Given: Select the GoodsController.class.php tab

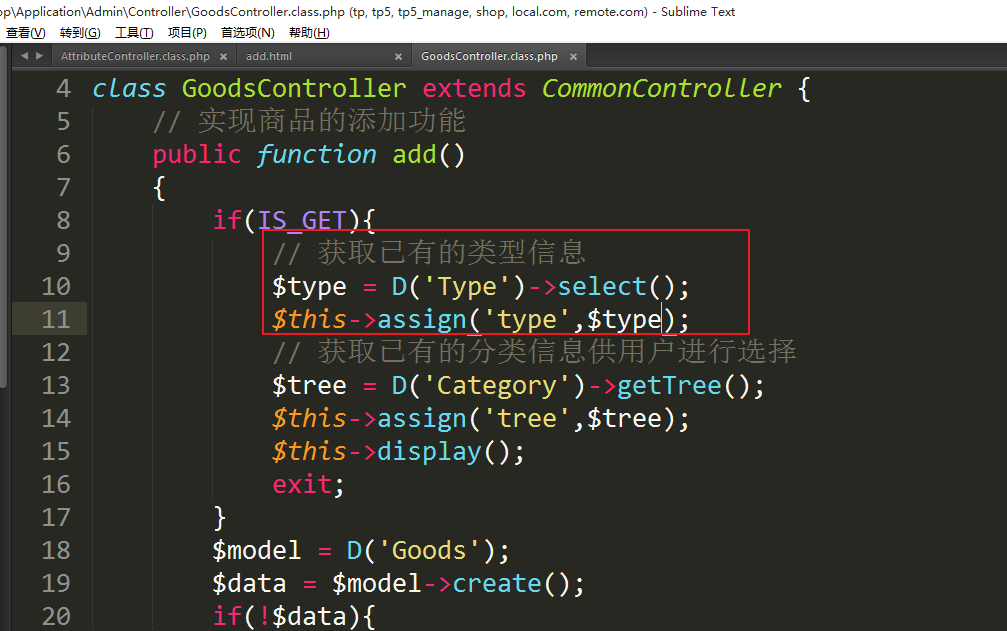Looking at the screenshot, I should (x=489, y=57).
